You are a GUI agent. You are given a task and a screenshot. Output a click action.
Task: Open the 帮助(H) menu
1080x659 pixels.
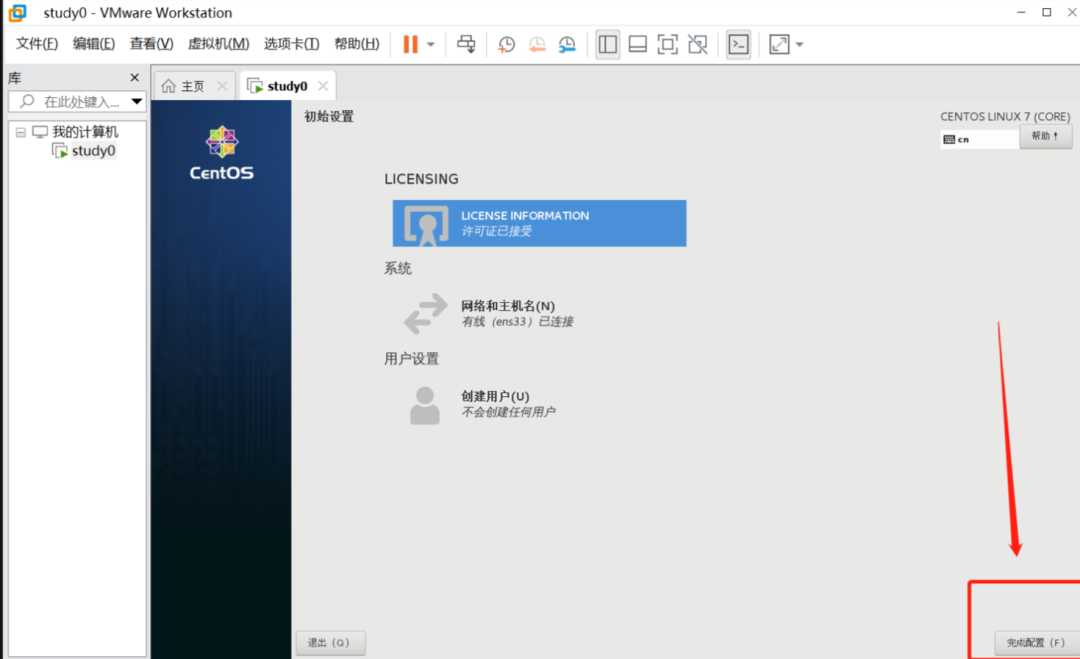point(357,44)
